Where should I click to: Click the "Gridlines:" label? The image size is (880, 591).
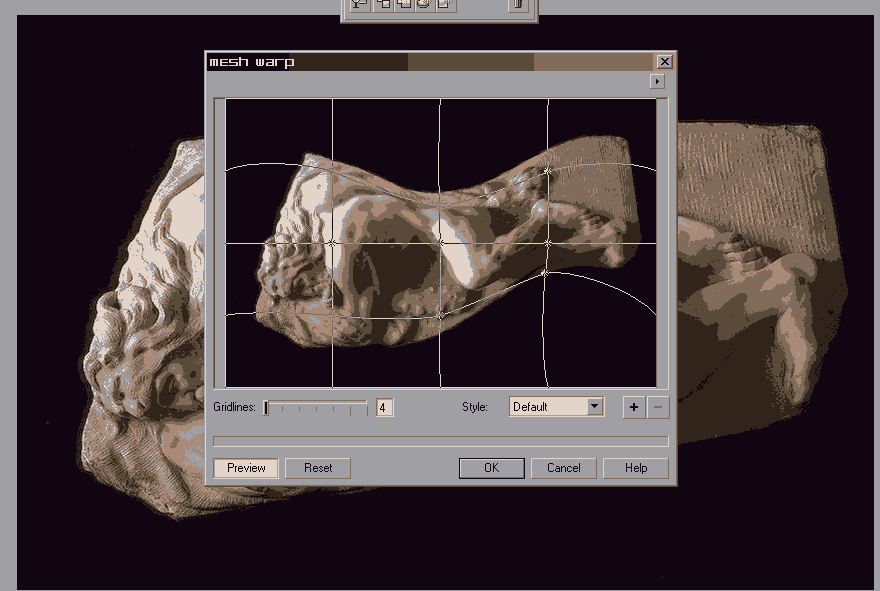click(234, 407)
